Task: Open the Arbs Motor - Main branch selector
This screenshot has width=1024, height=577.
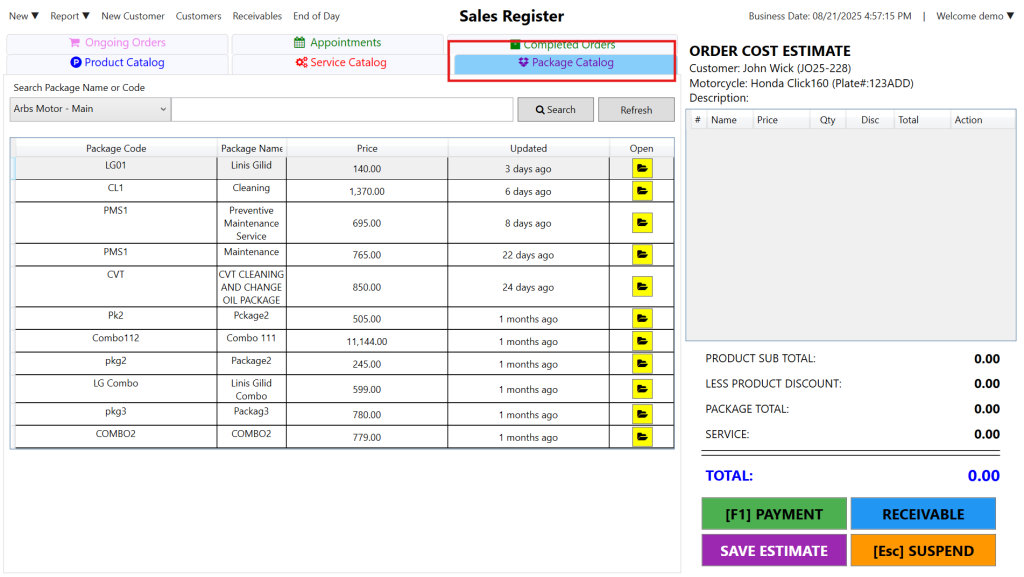Action: tap(90, 109)
